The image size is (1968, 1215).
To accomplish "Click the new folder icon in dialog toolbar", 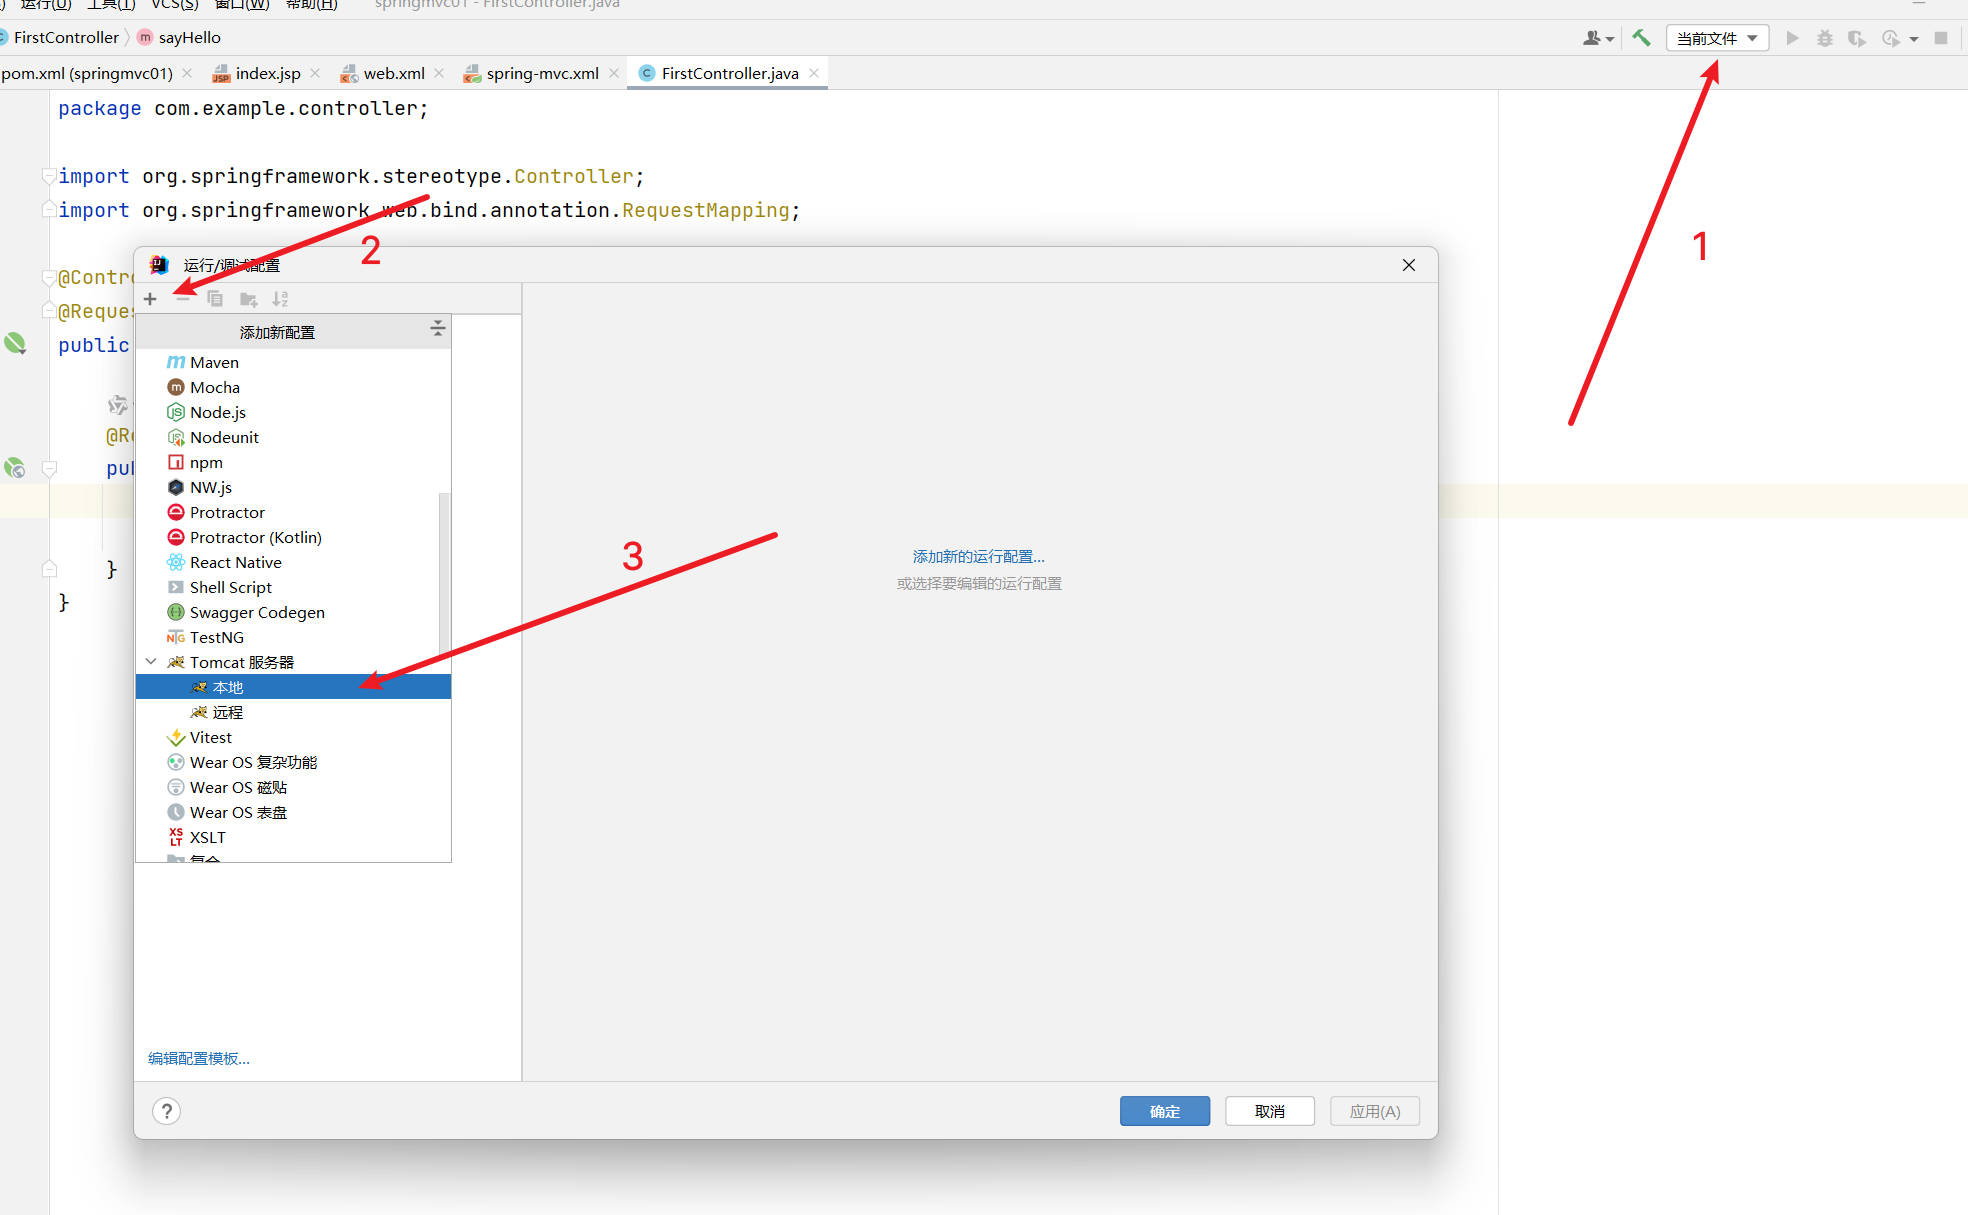I will point(248,299).
